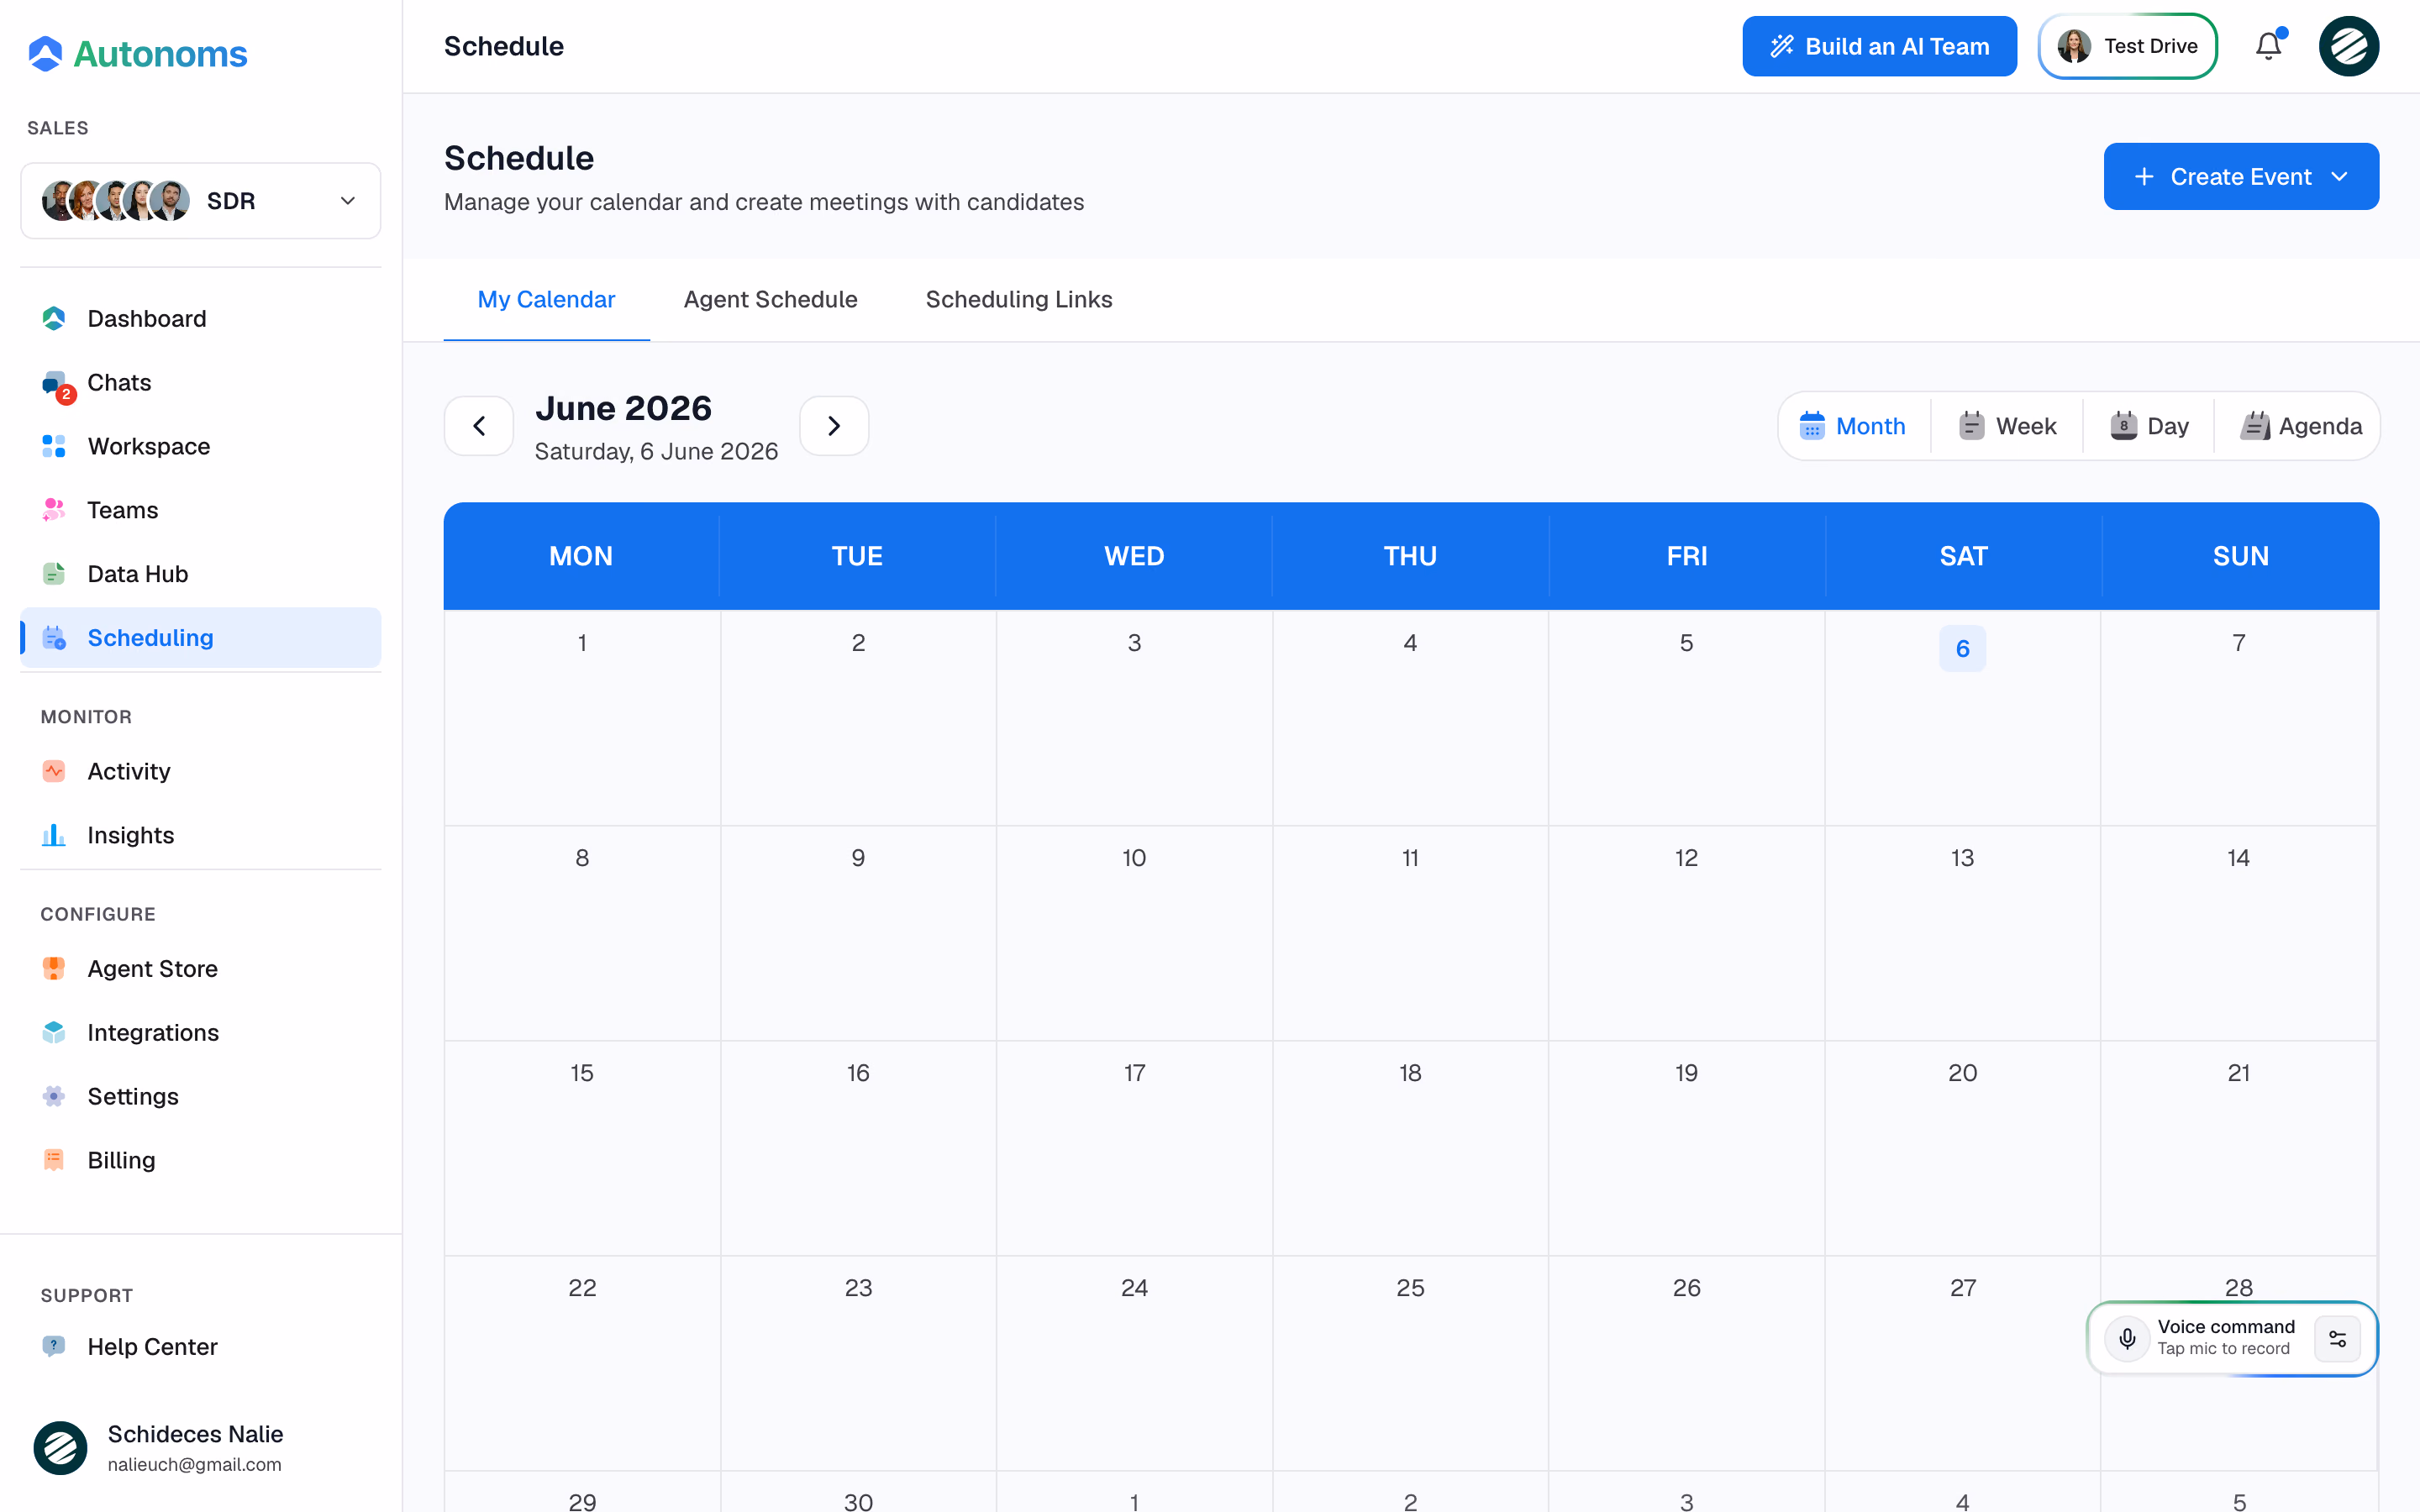Click the Autonoms logo
The image size is (2420, 1512).
point(137,53)
